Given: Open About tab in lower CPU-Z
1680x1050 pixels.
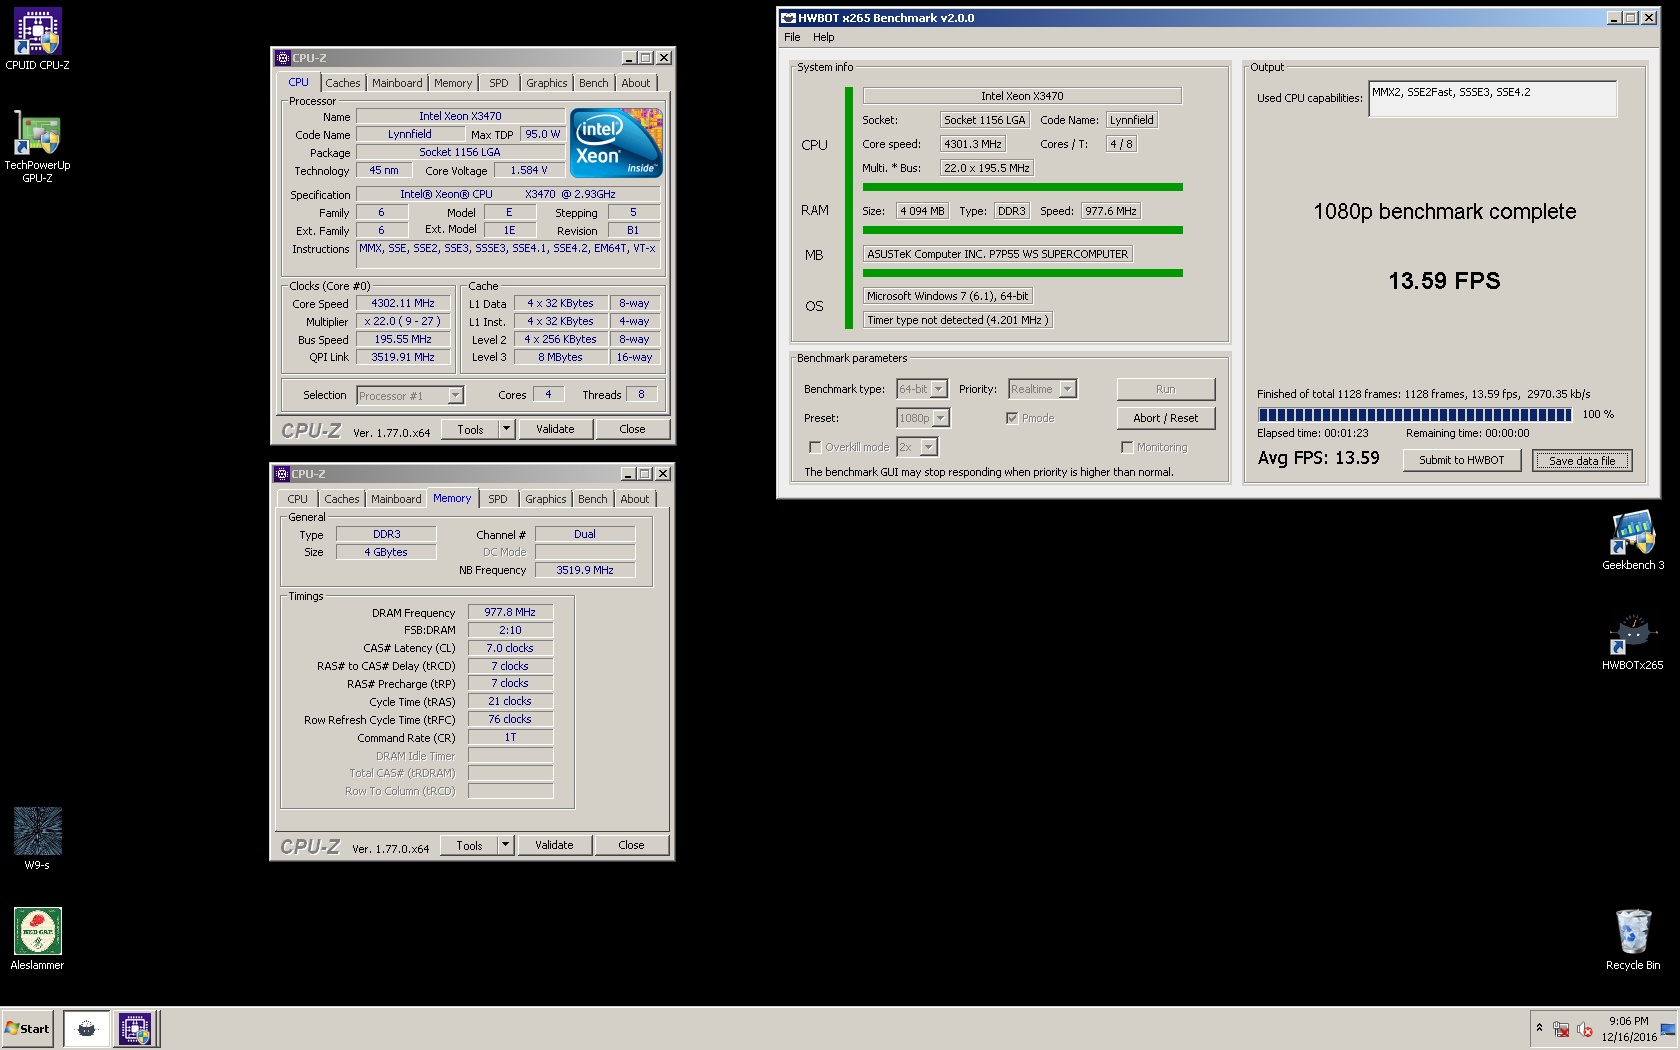Looking at the screenshot, I should [635, 499].
